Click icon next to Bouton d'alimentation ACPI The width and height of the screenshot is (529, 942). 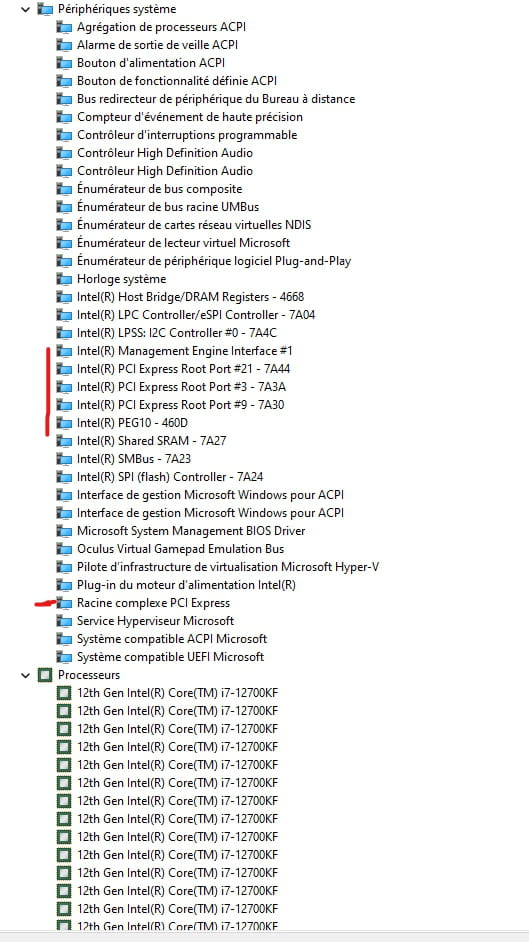(x=64, y=63)
